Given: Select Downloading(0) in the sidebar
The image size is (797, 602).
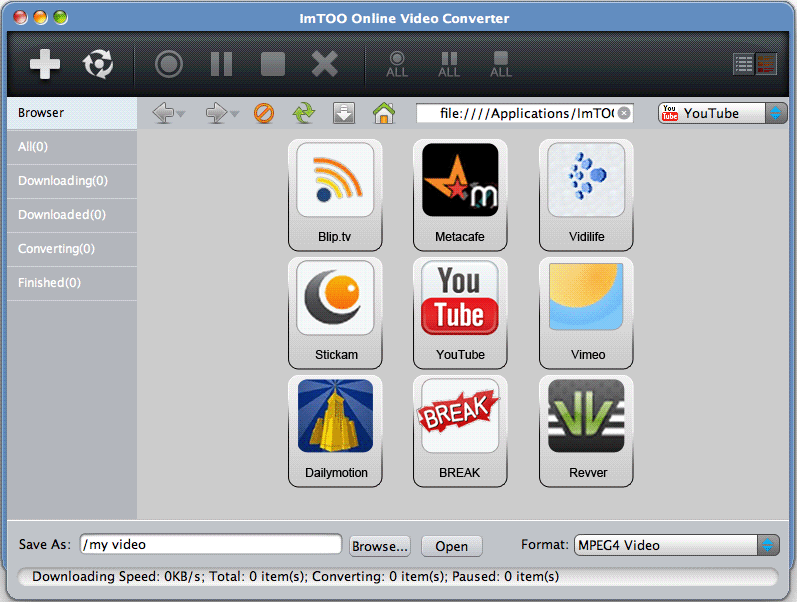Looking at the screenshot, I should tap(72, 181).
